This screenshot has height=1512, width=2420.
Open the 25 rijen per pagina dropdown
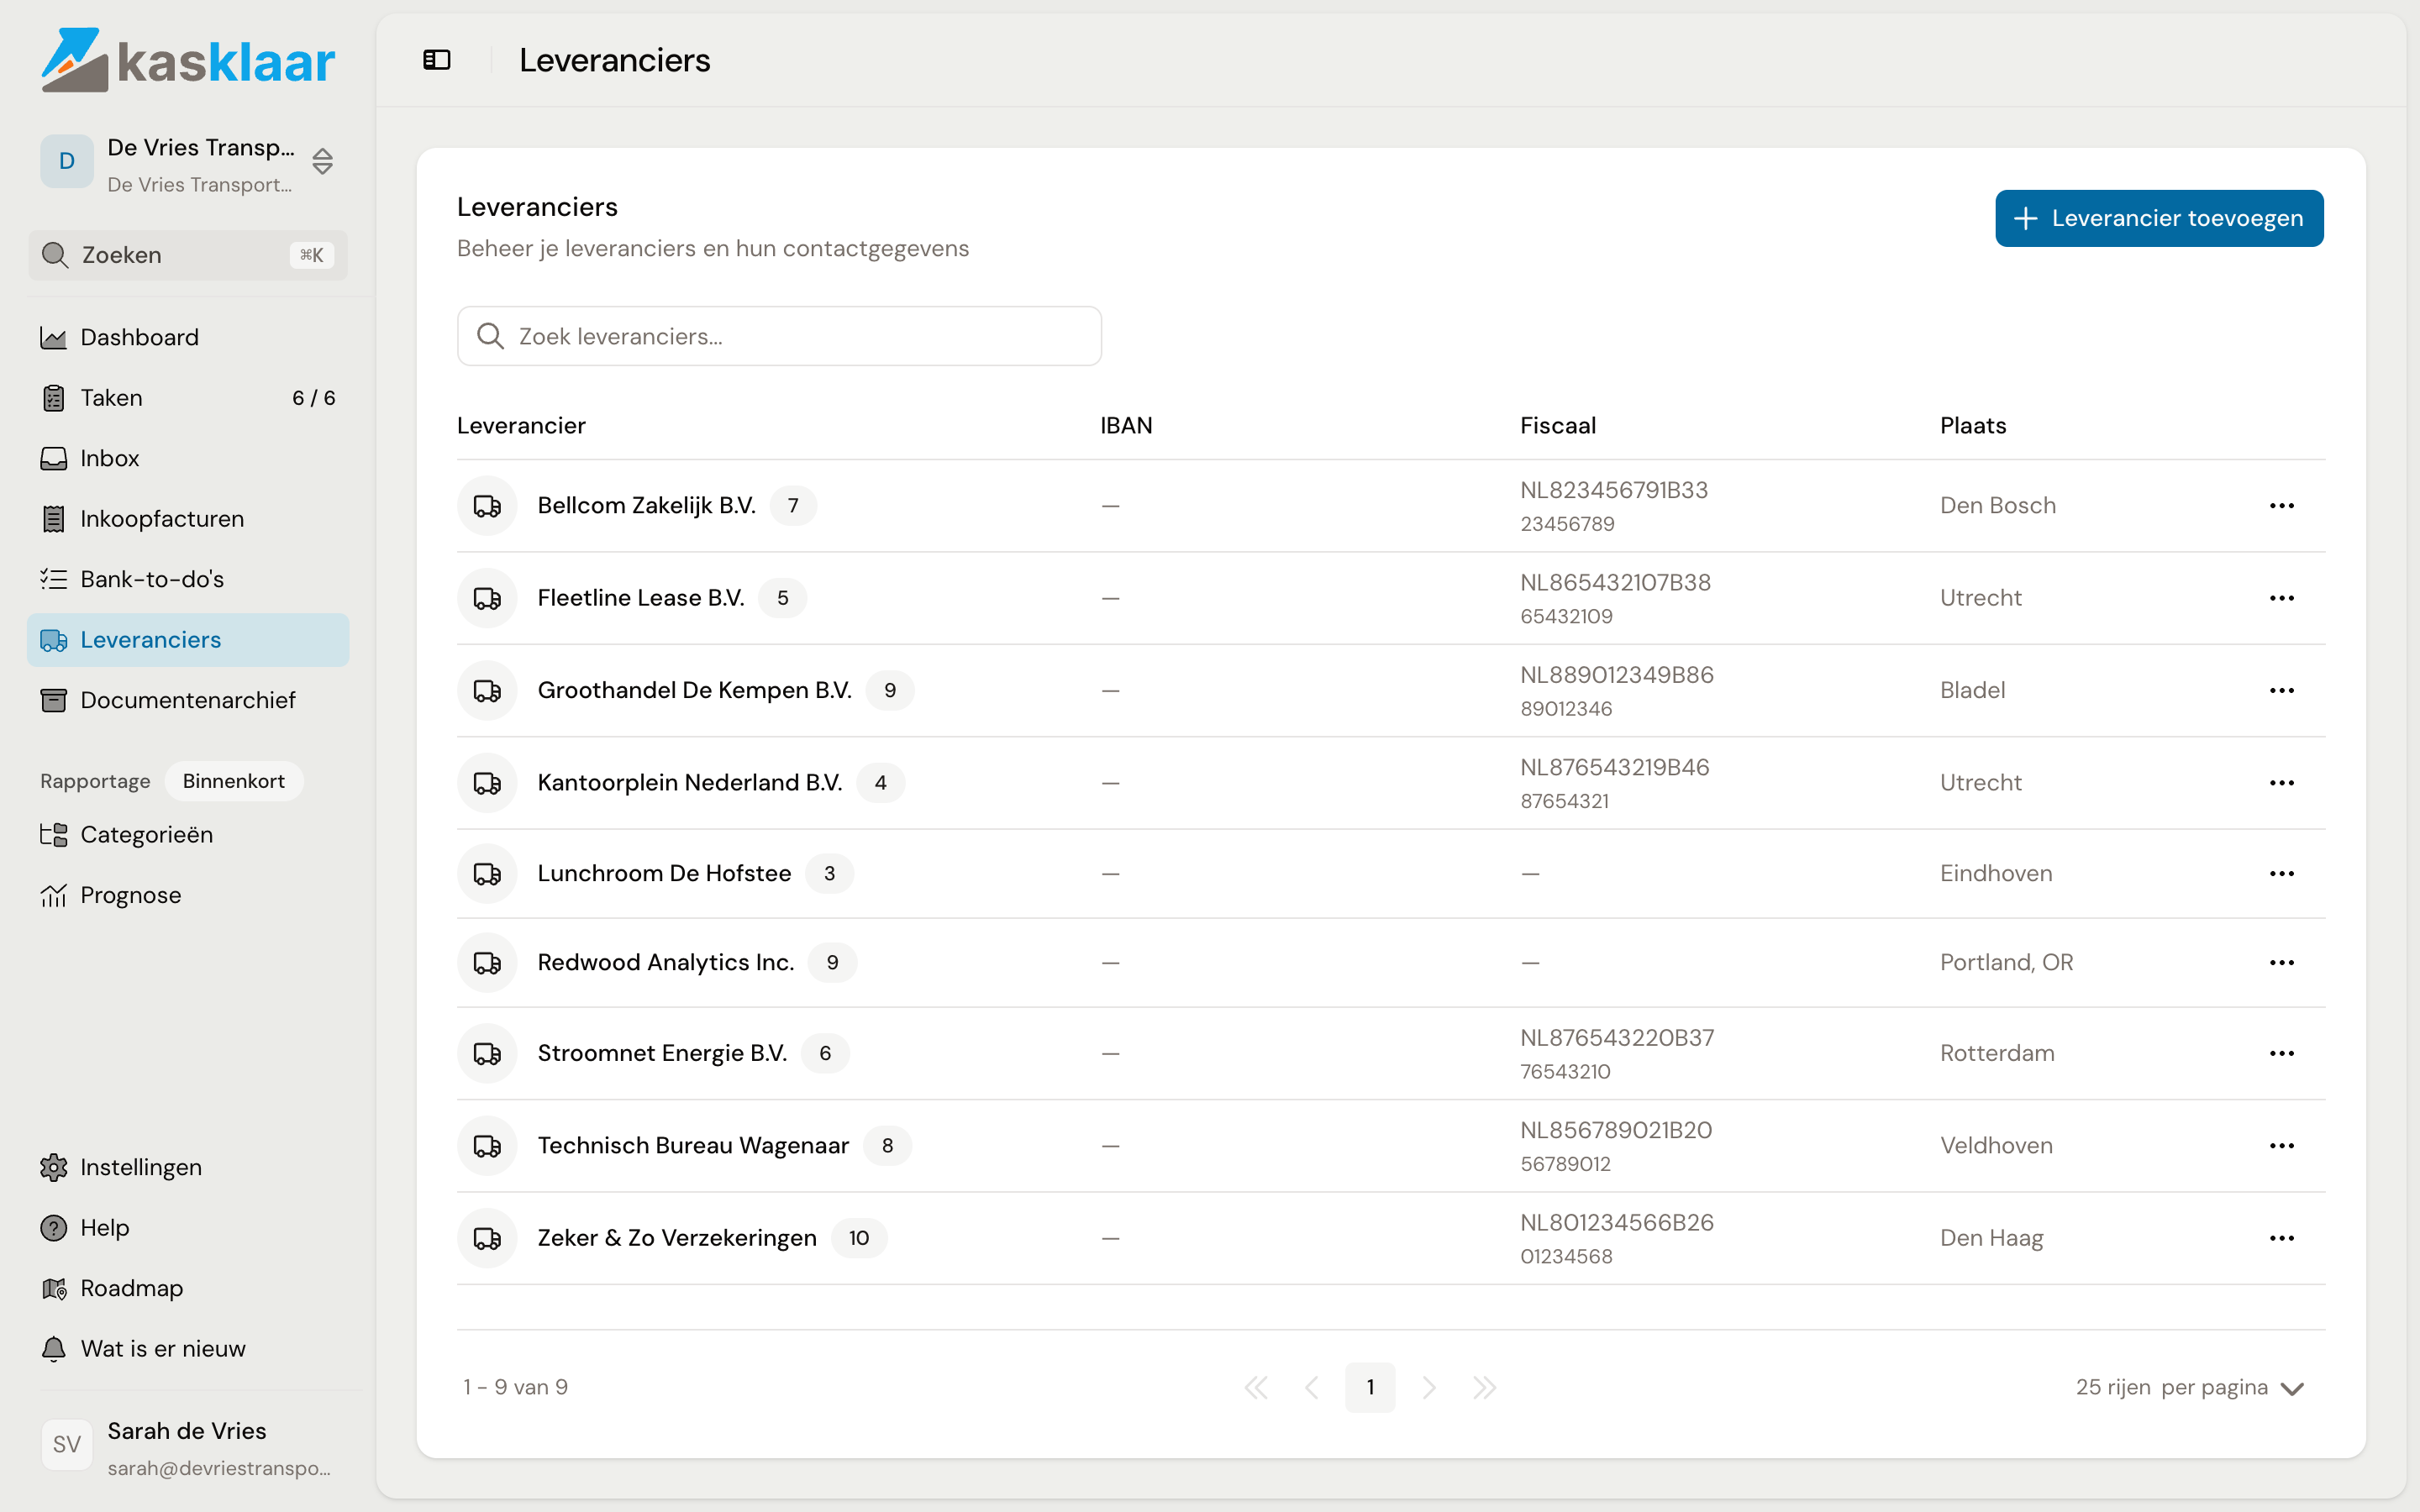2189,1388
